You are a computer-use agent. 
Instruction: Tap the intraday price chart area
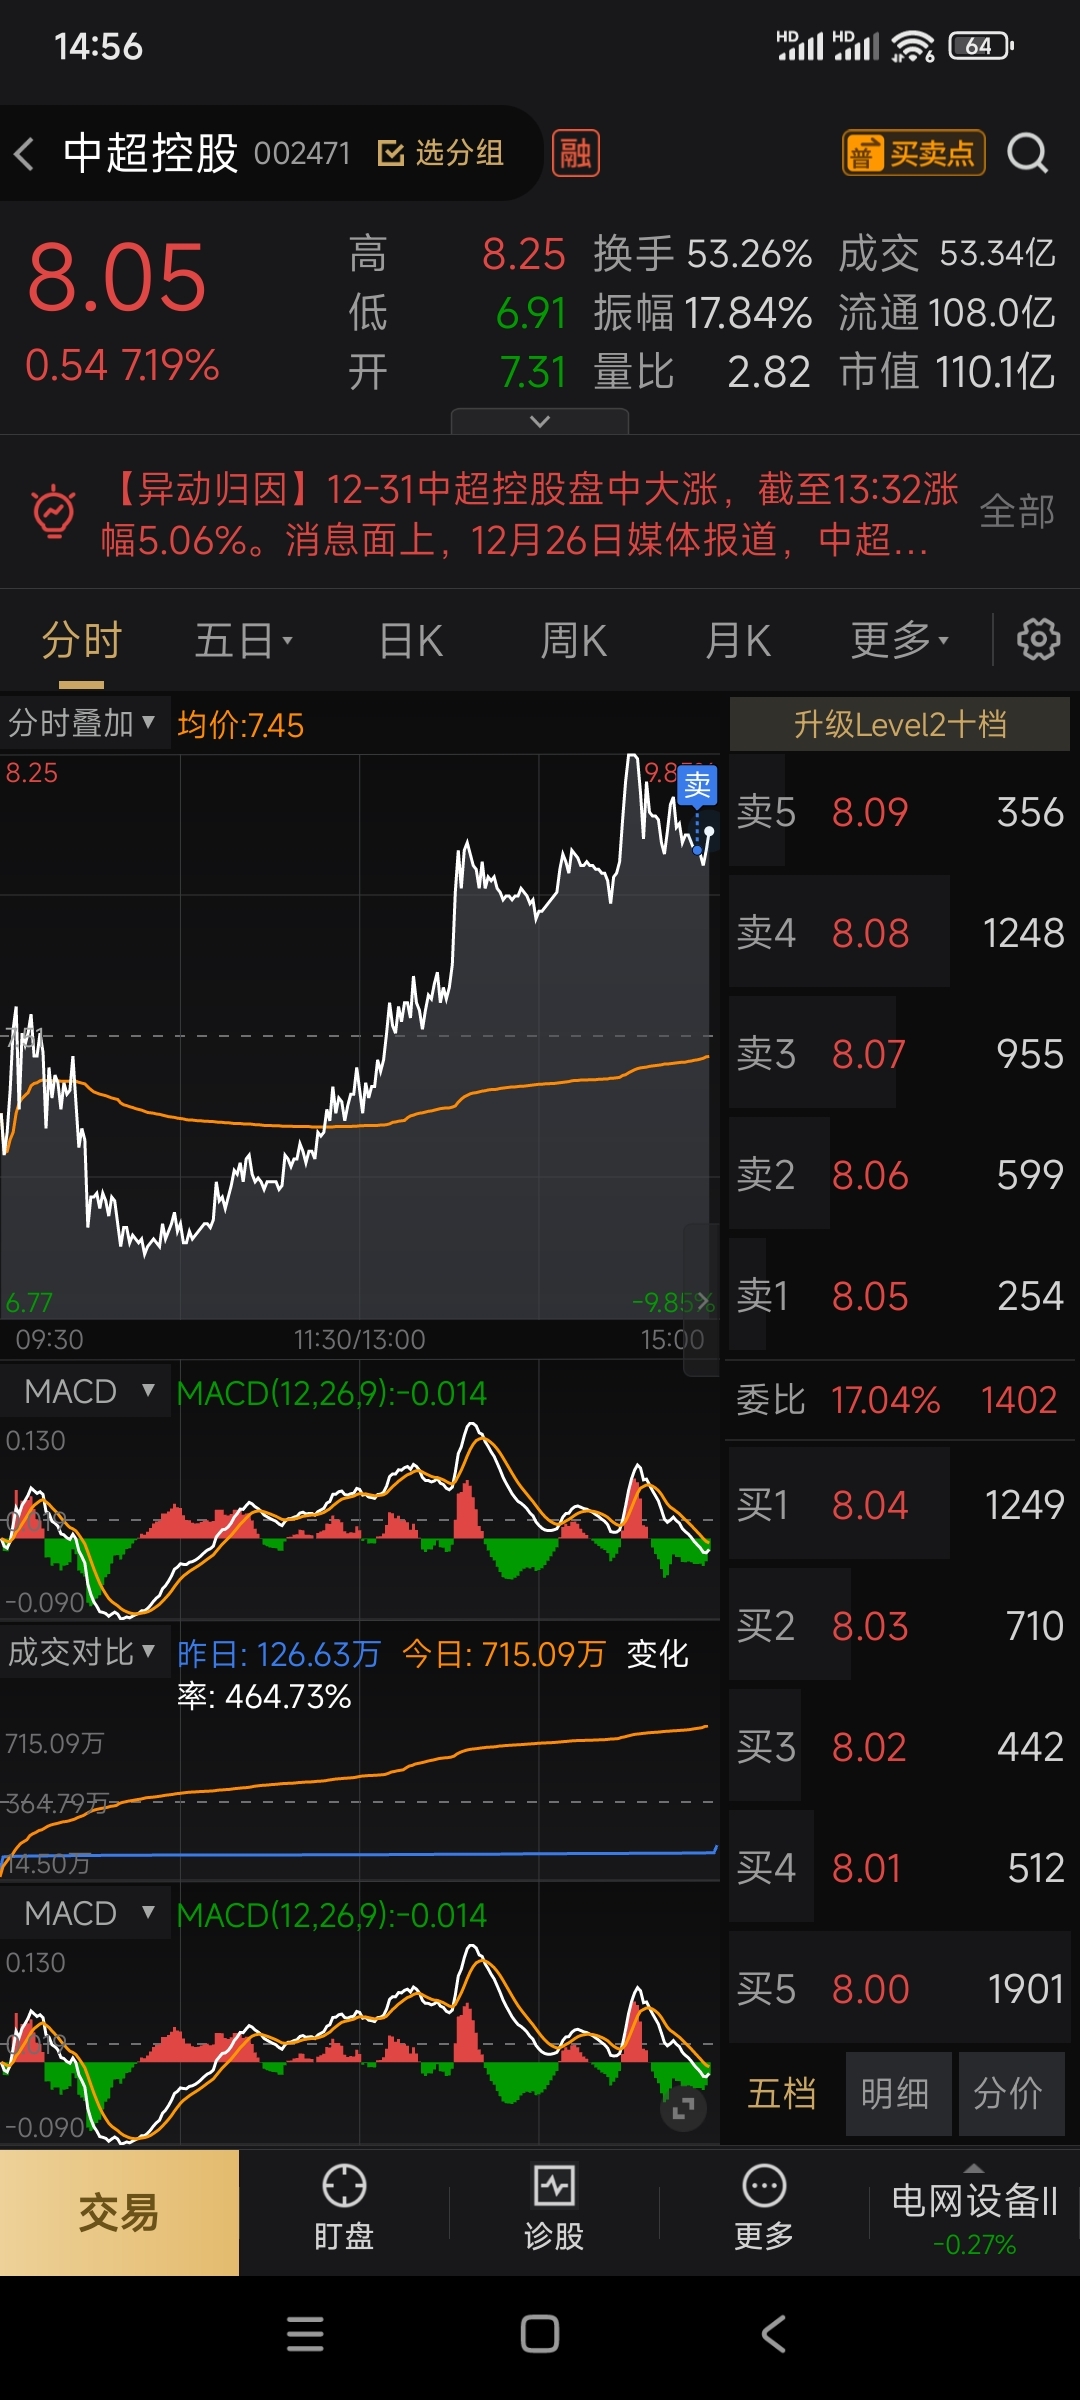[360, 1036]
